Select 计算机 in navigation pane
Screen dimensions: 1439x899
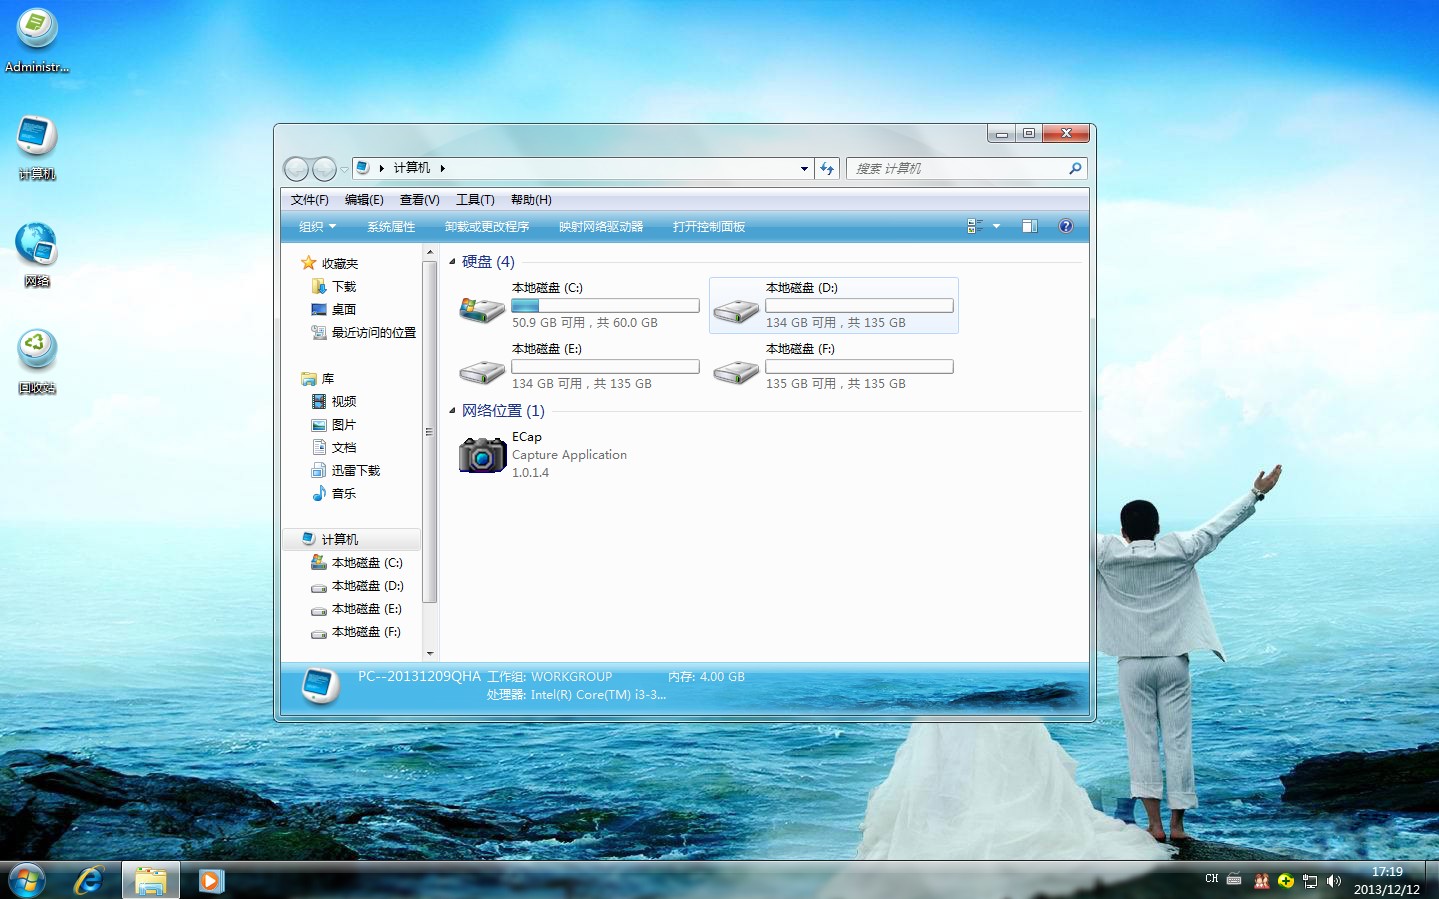click(351, 539)
